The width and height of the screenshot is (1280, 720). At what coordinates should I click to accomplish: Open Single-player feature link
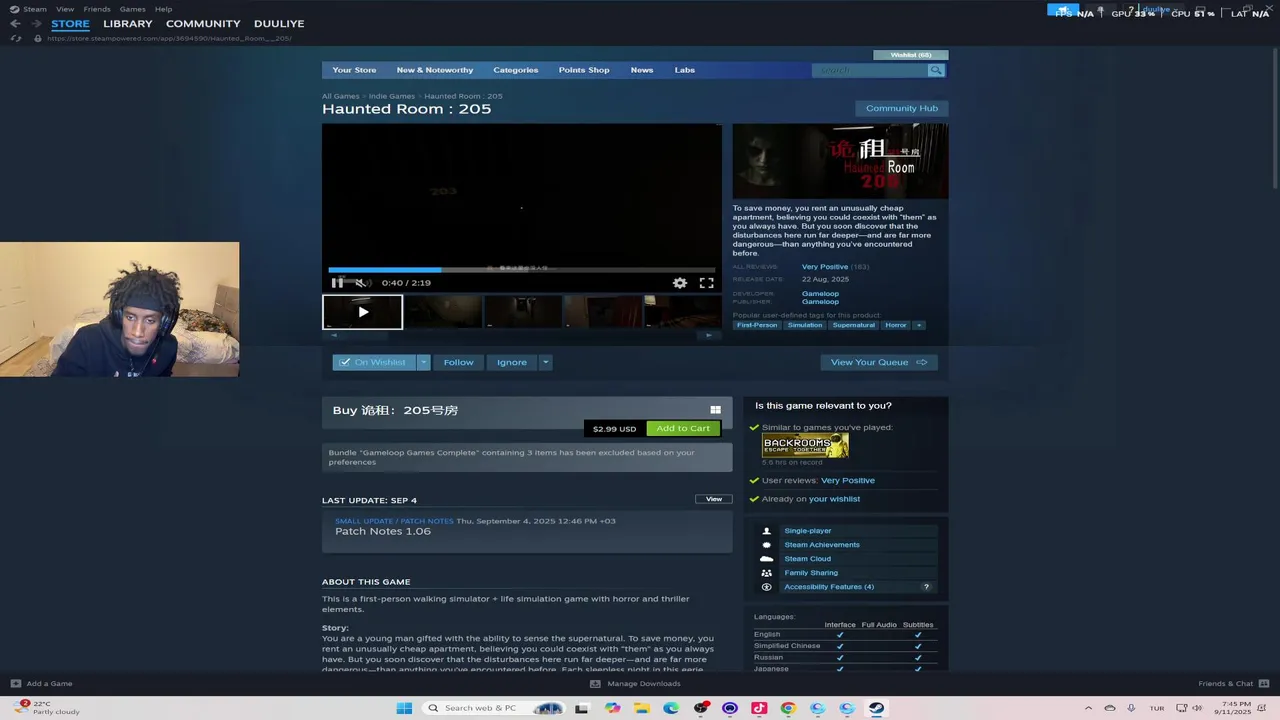point(808,531)
